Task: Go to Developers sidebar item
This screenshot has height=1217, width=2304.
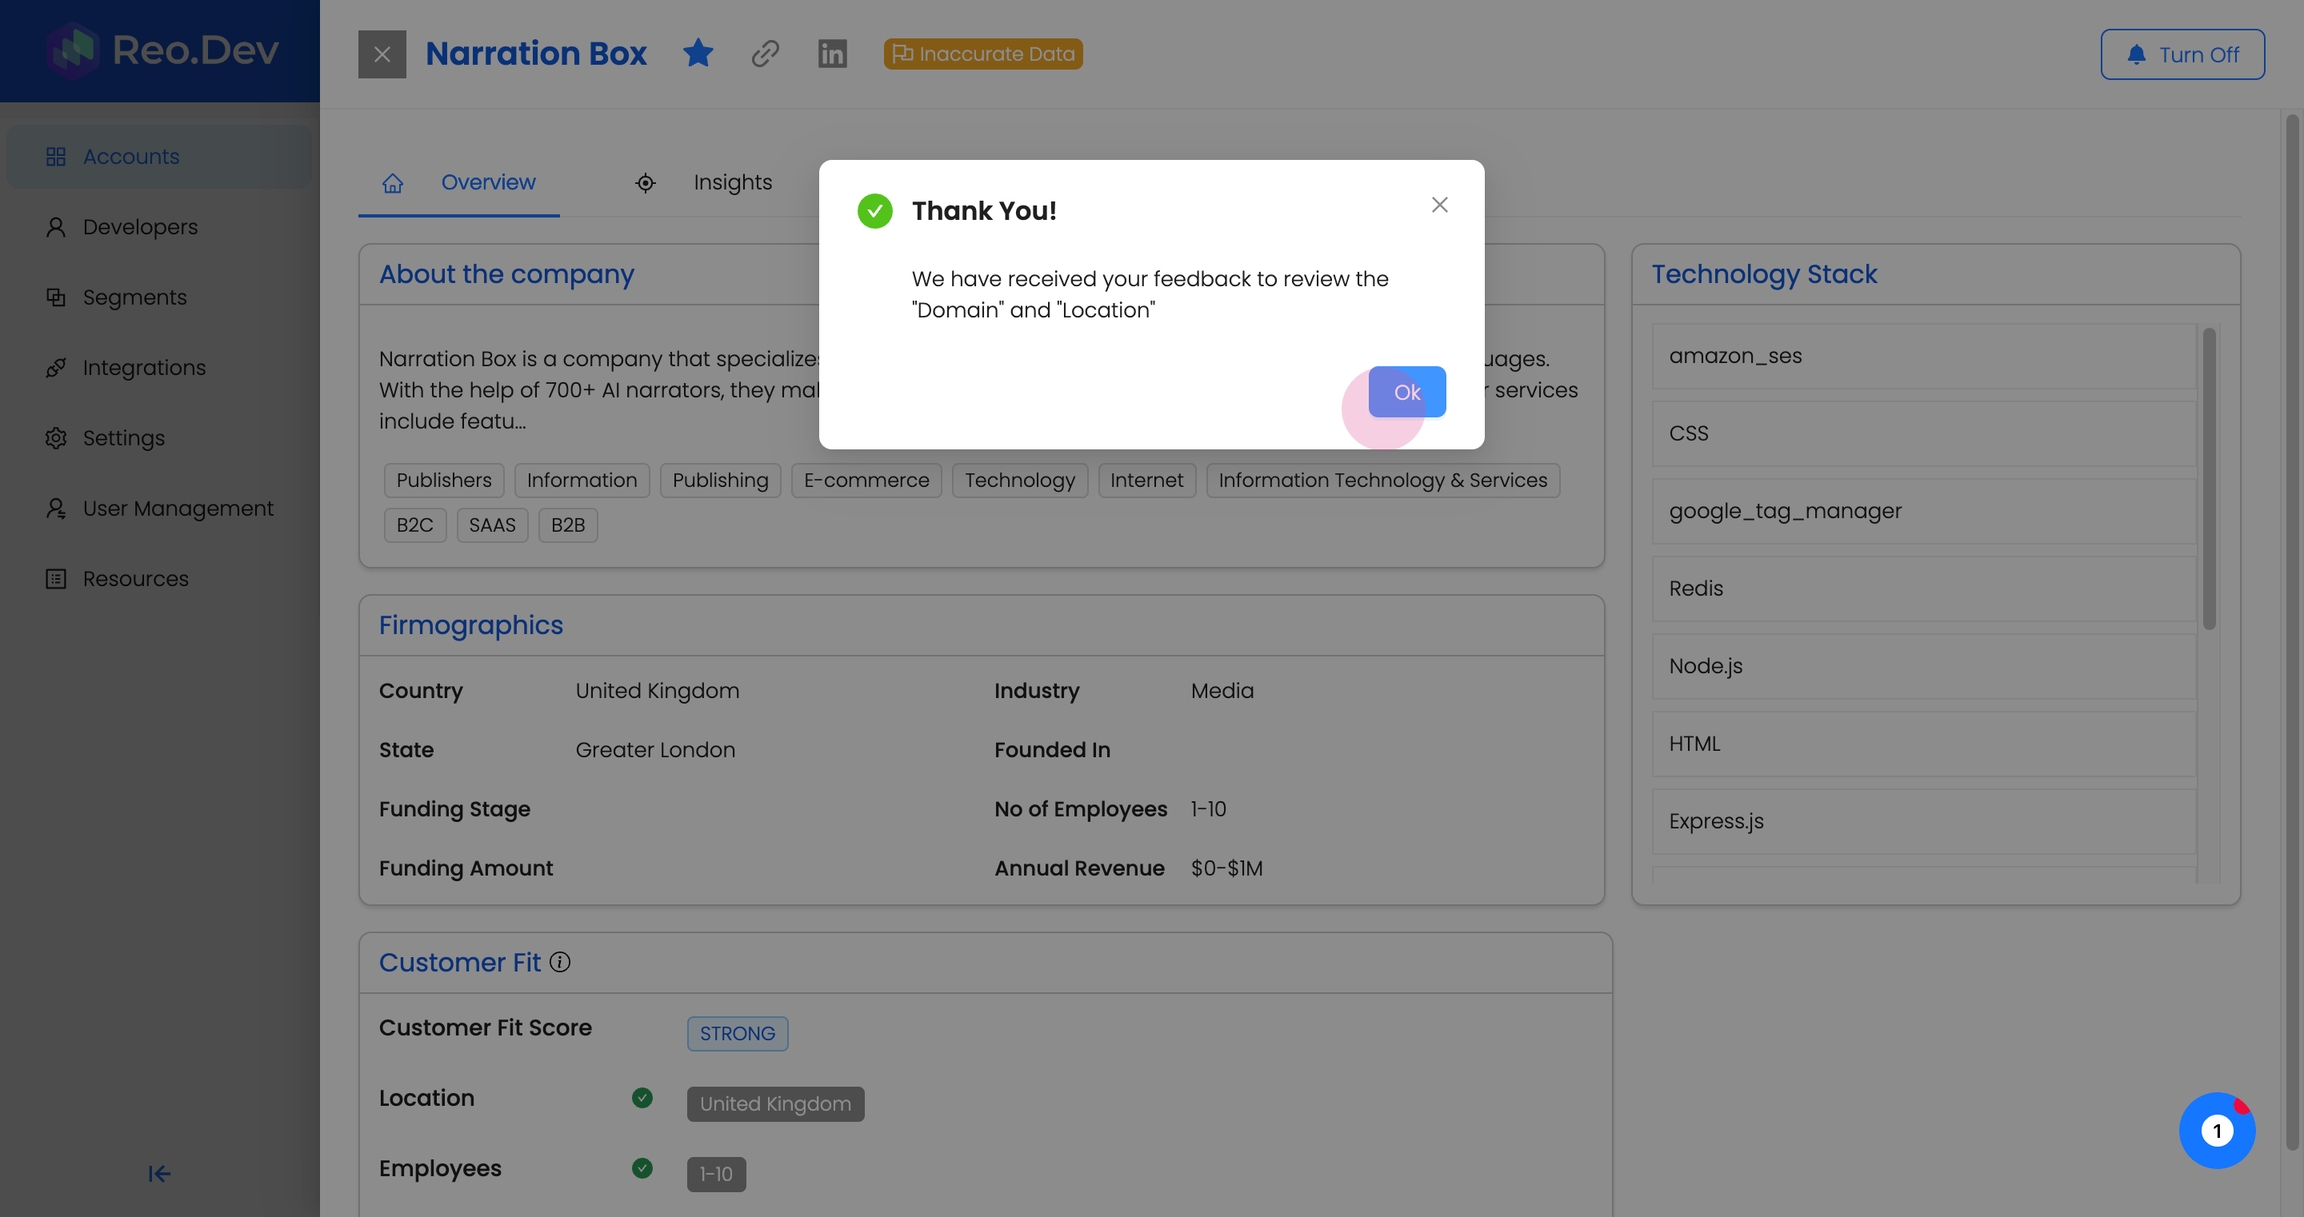Action: tap(140, 227)
